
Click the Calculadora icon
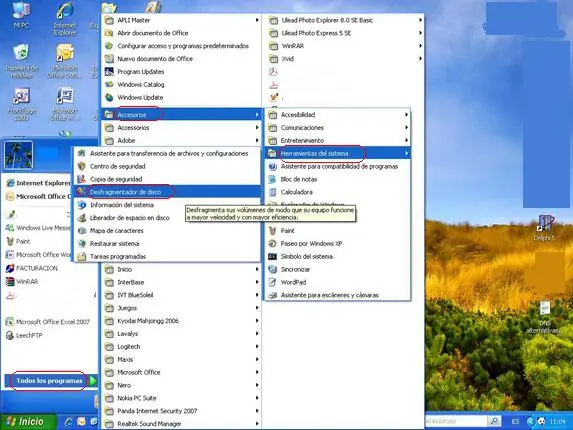tap(273, 192)
